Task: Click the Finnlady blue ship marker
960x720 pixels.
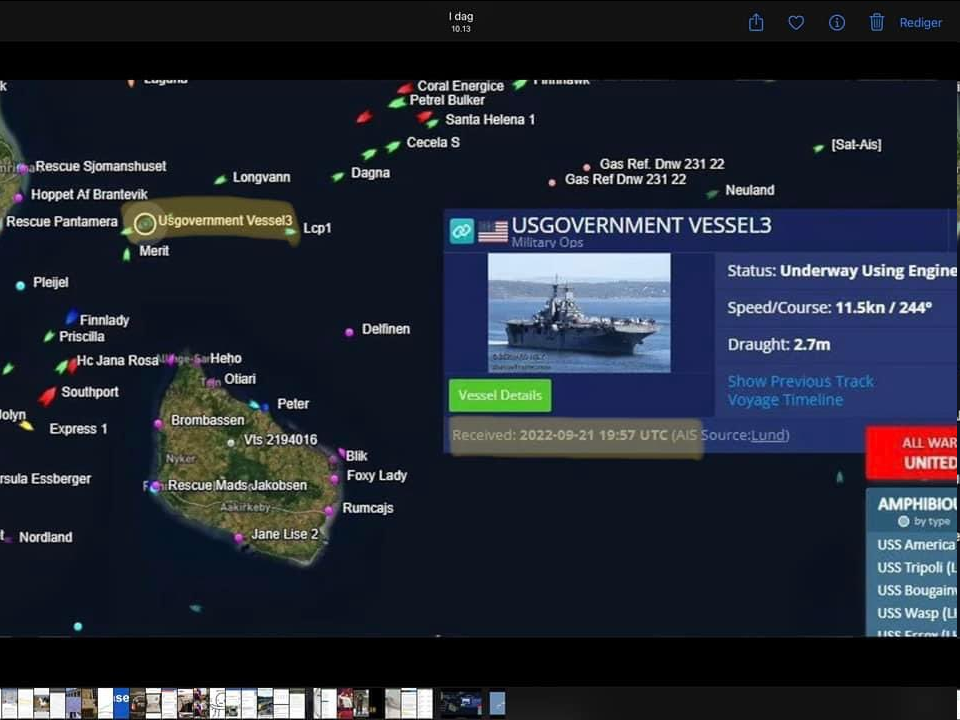Action: tap(72, 317)
